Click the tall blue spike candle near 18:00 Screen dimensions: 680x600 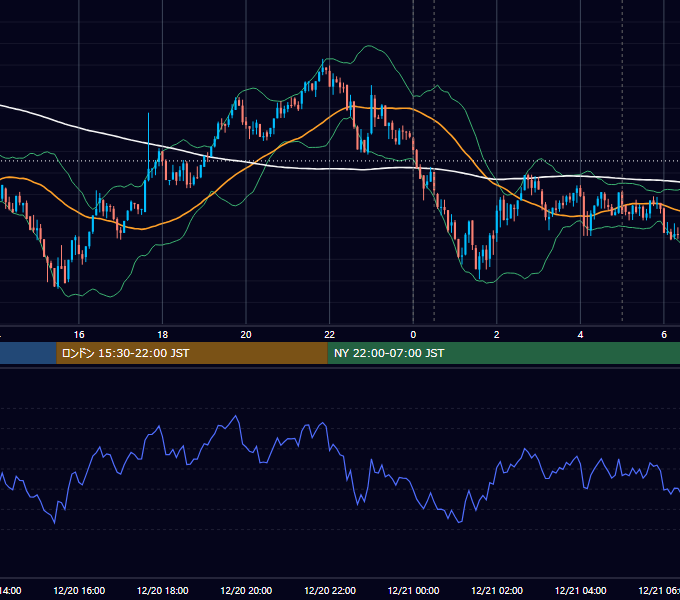pos(148,145)
